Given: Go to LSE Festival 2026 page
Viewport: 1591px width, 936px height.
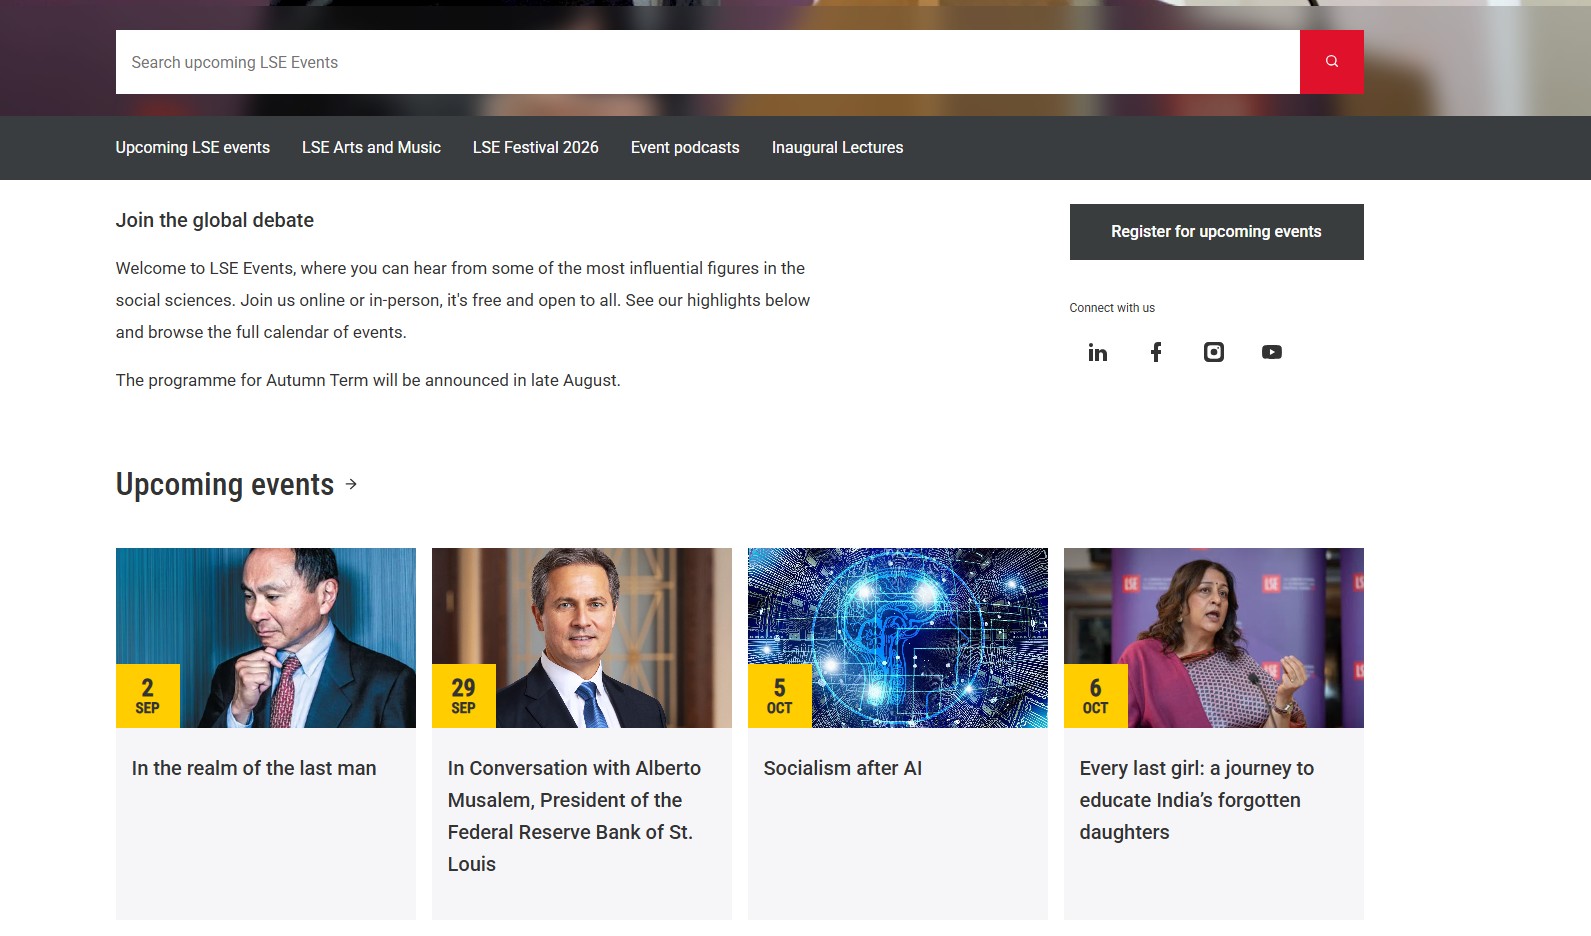Looking at the screenshot, I should [536, 148].
